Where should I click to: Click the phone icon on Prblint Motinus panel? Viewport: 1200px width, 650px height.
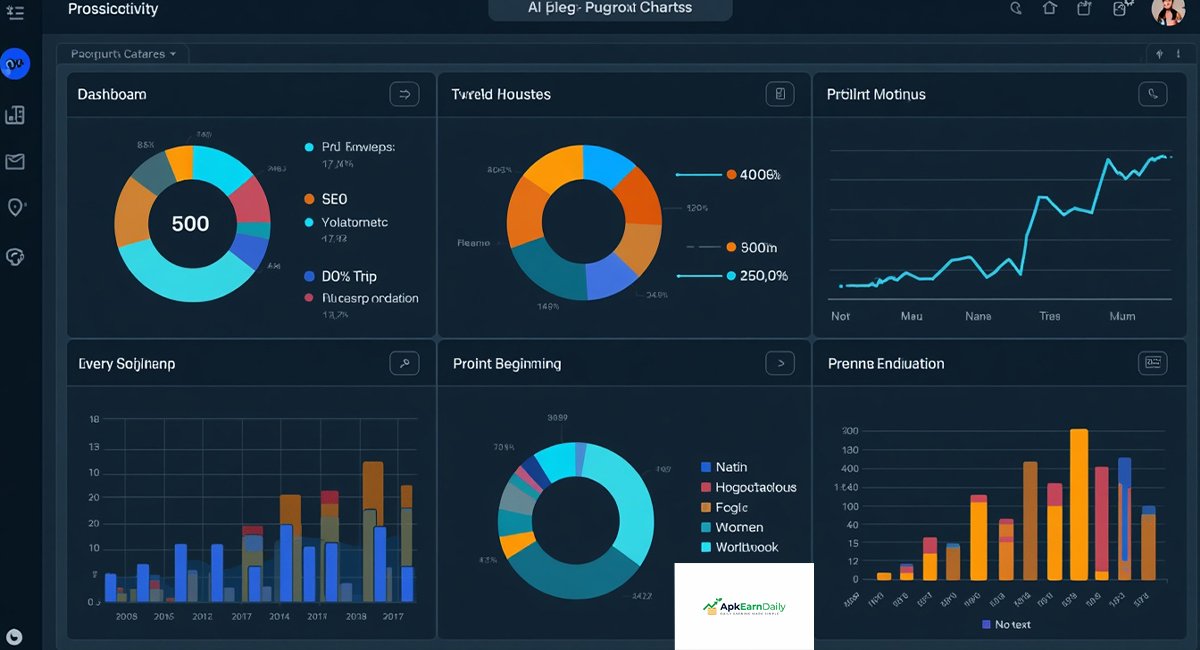point(1153,94)
